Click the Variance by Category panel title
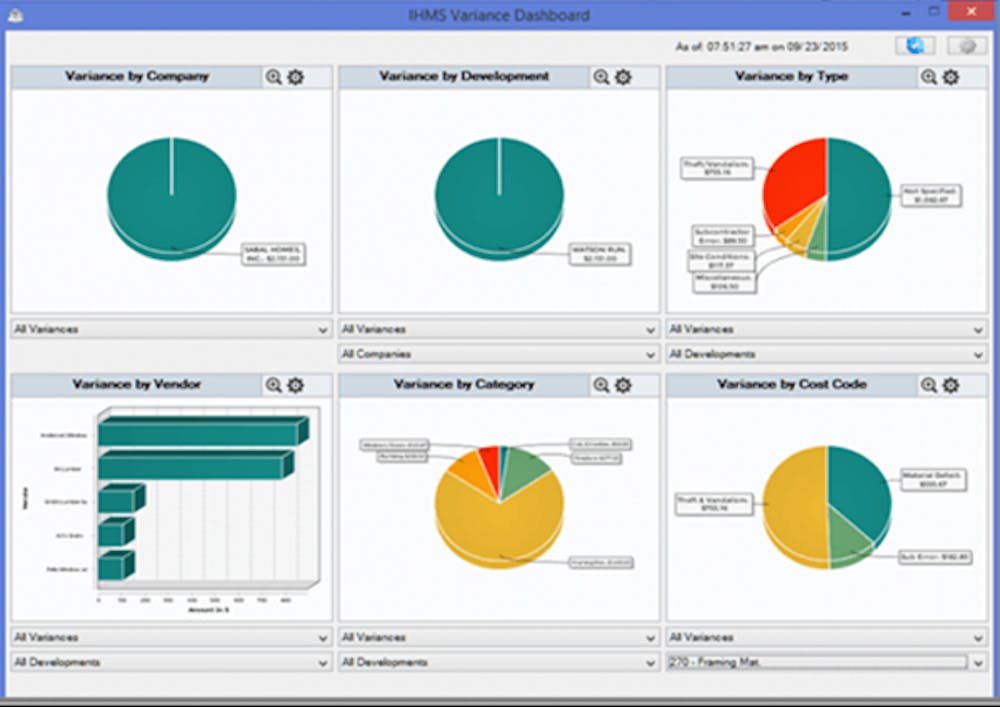This screenshot has width=1000, height=707. [x=464, y=384]
